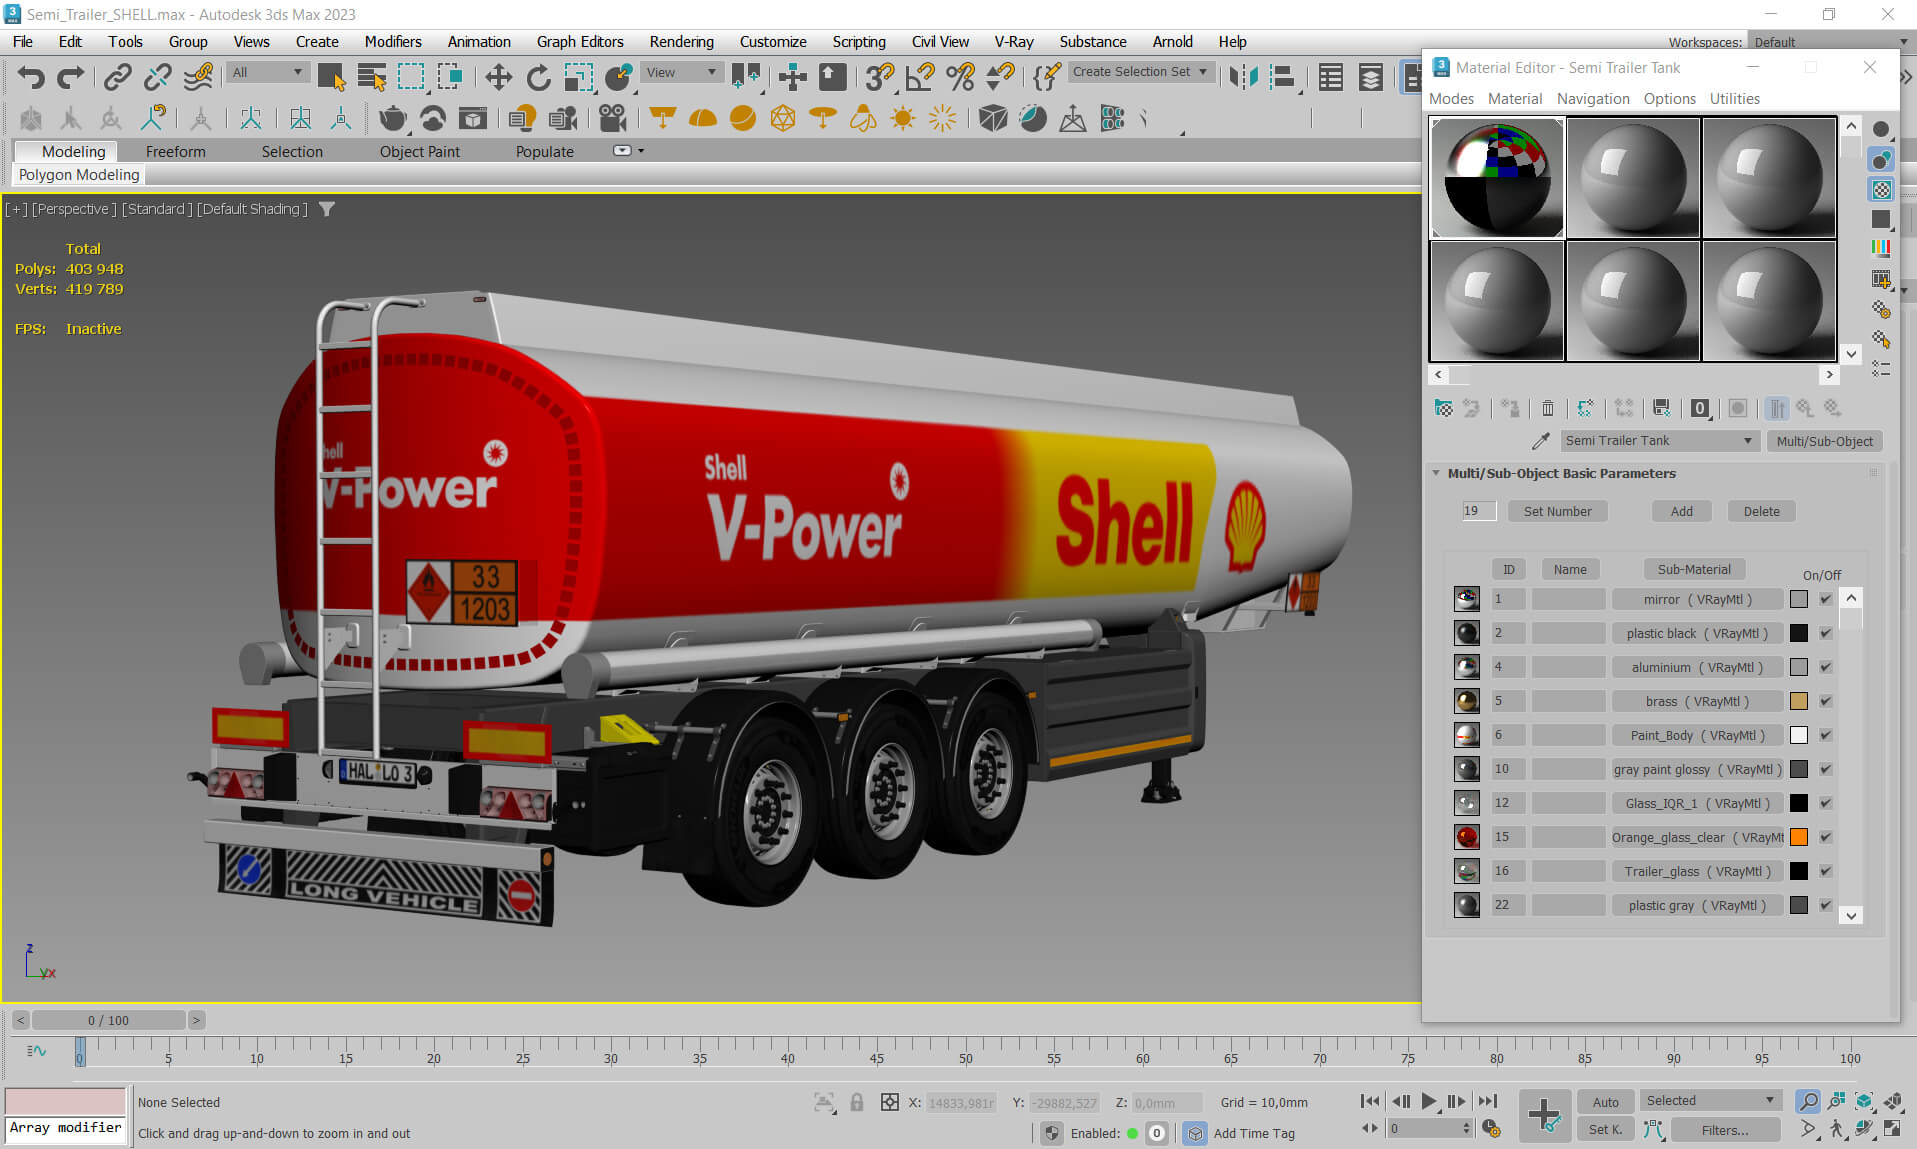This screenshot has height=1149, width=1917.
Task: Open the View reference coordinate dropdown
Action: (683, 72)
